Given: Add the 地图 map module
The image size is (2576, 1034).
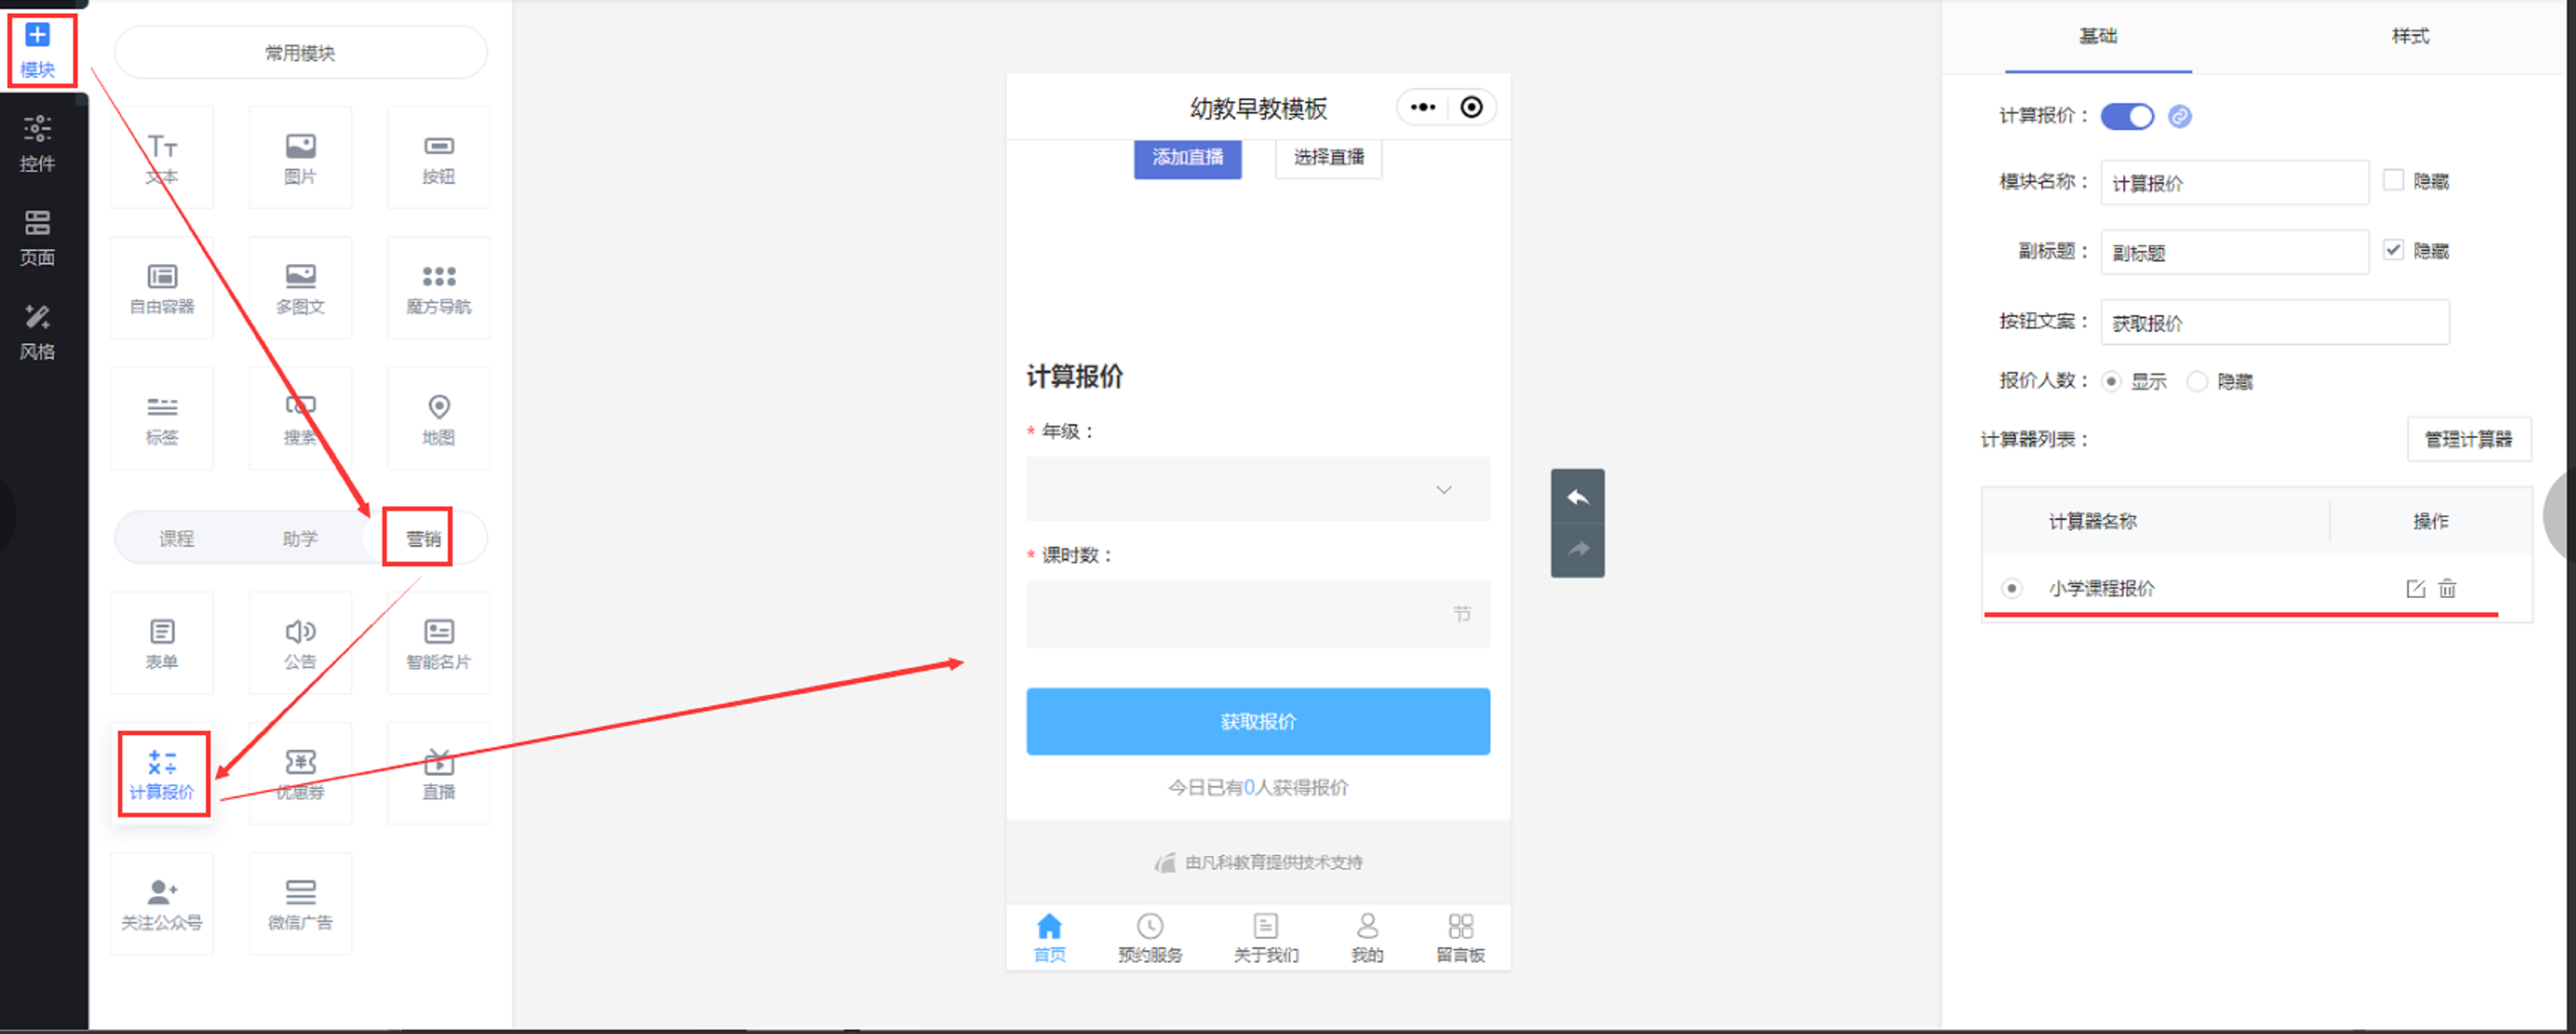Looking at the screenshot, I should click(x=438, y=418).
